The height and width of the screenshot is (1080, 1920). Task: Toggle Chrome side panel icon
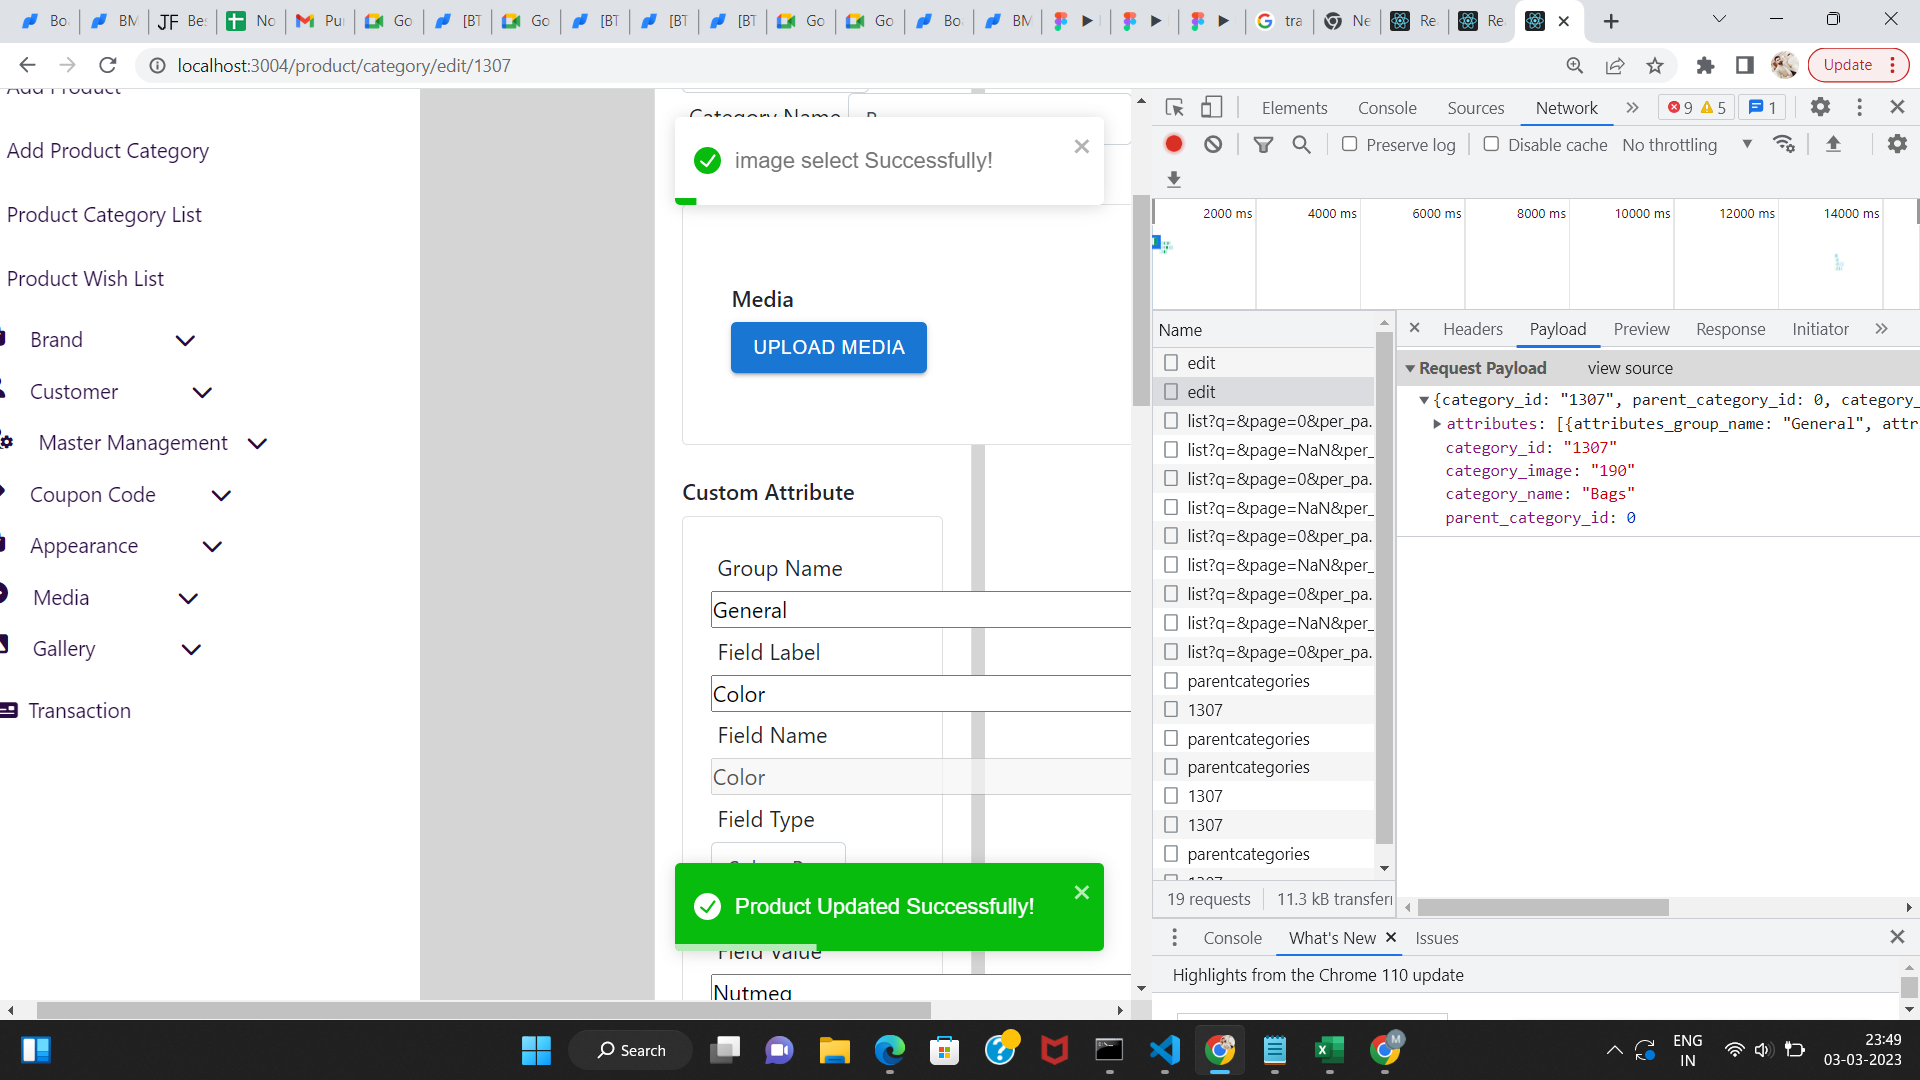[x=1745, y=65]
